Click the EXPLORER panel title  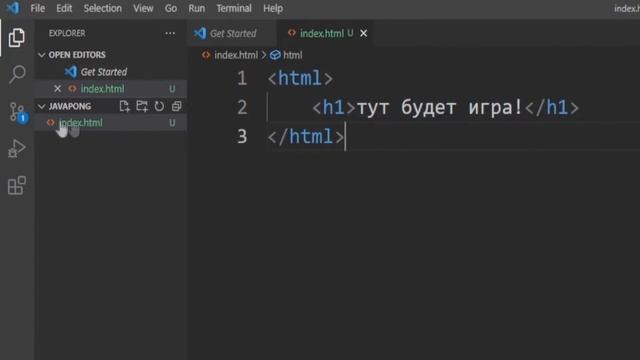pyautogui.click(x=67, y=33)
